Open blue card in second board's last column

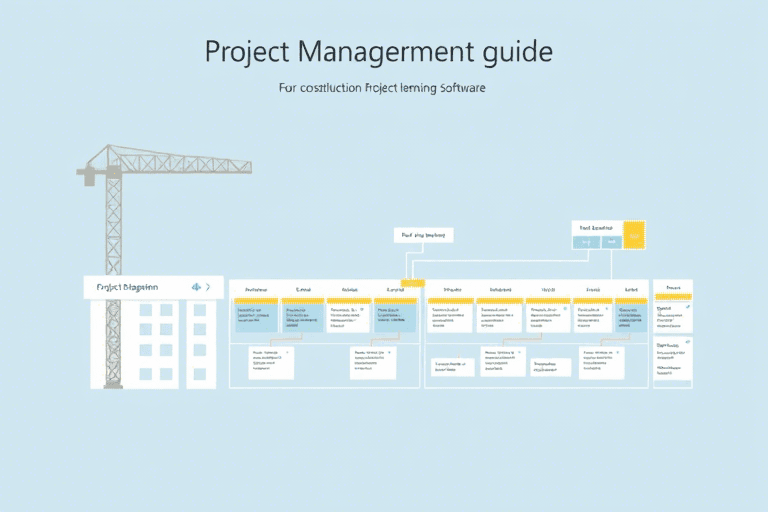click(x=630, y=318)
